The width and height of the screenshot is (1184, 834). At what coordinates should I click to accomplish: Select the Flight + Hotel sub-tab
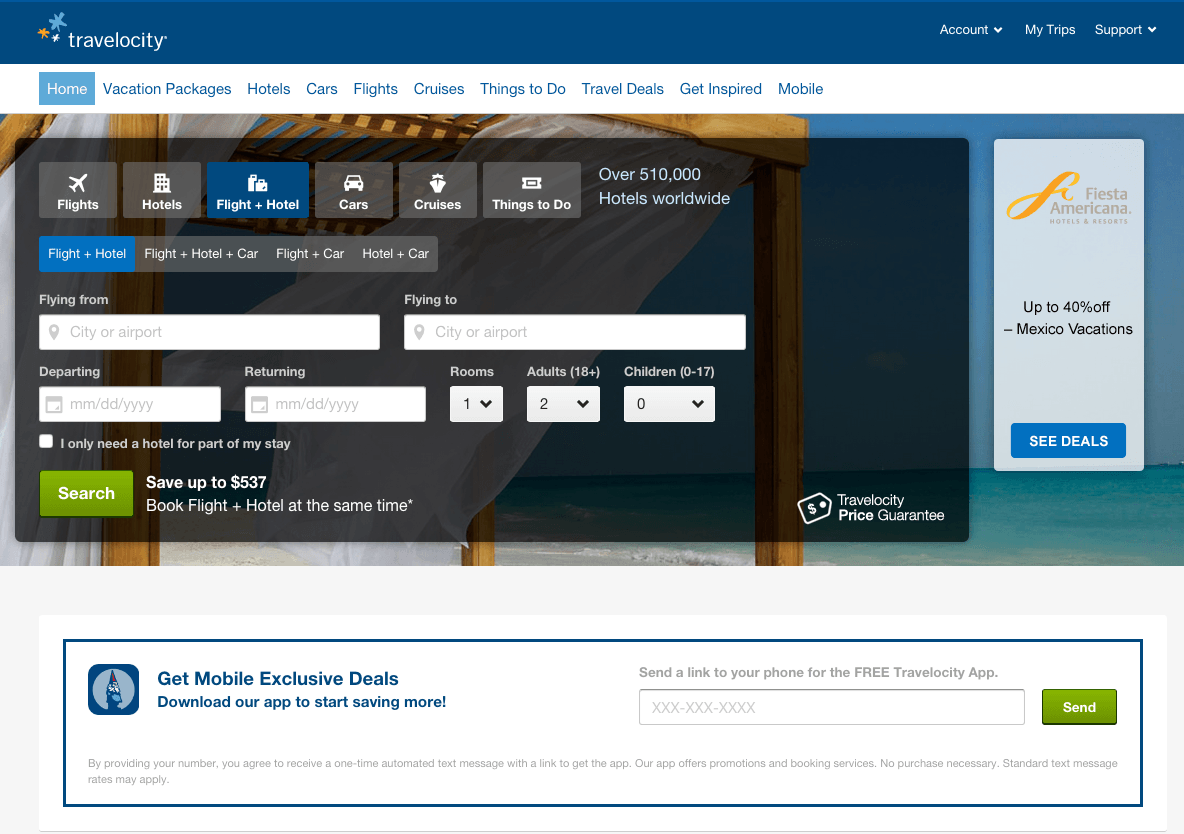(x=87, y=254)
